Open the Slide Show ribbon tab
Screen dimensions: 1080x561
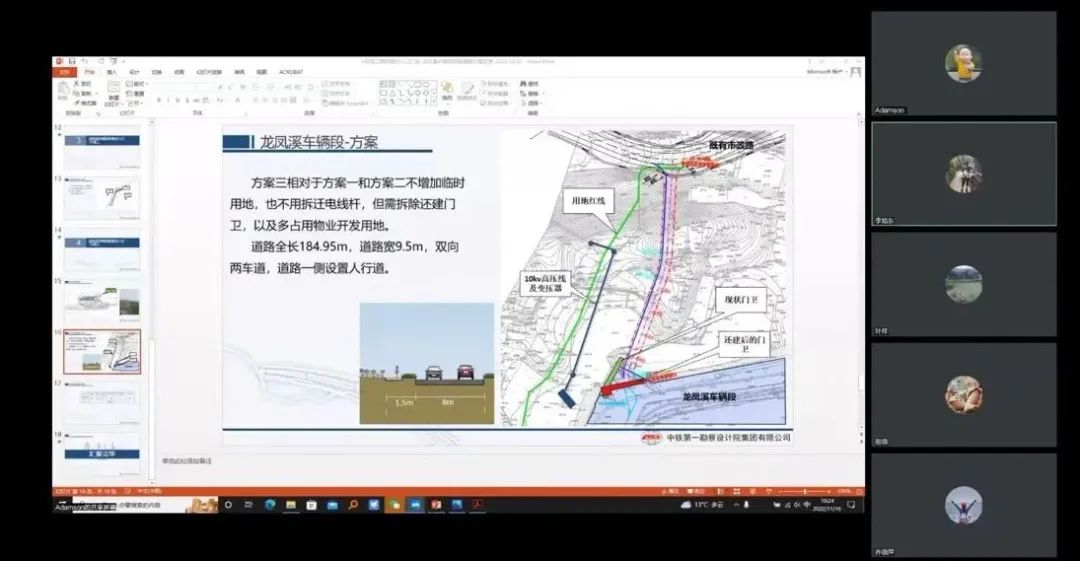click(209, 72)
